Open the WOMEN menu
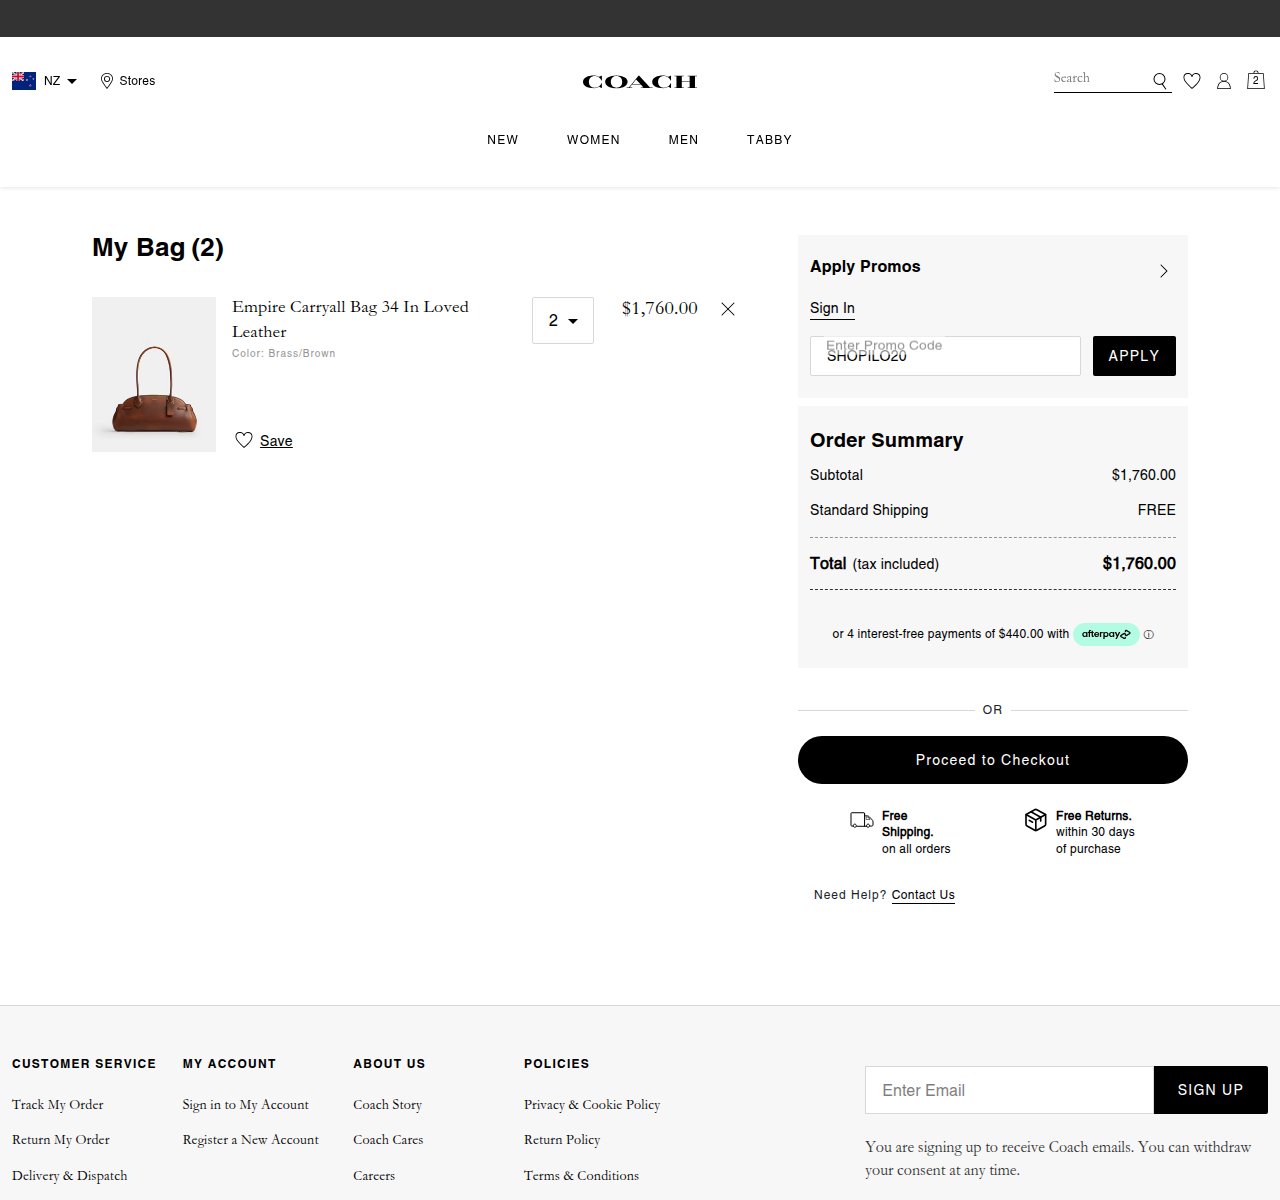 (x=594, y=140)
